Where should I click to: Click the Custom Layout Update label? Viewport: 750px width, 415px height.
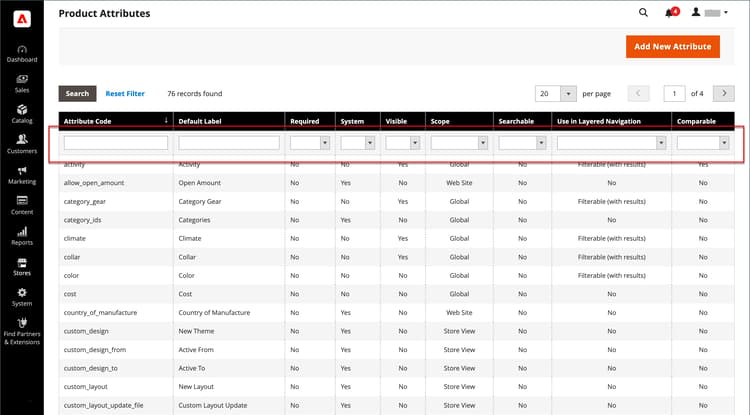tap(213, 405)
